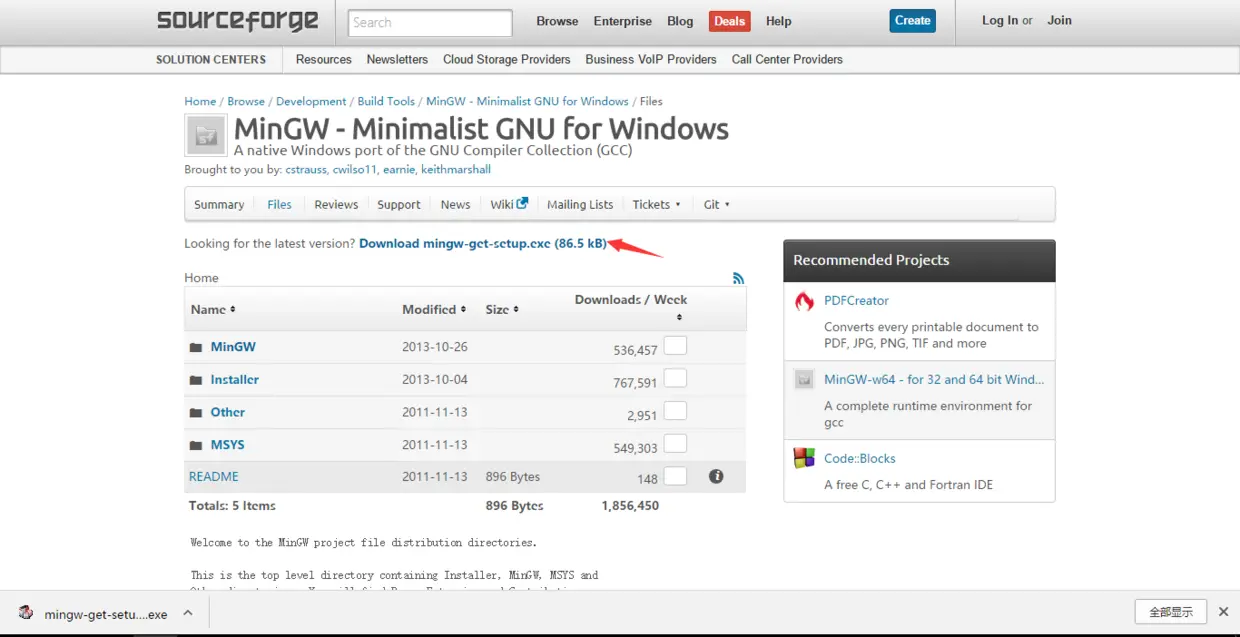Sort by Downloads / Week column
This screenshot has width=1240, height=637.
click(631, 307)
